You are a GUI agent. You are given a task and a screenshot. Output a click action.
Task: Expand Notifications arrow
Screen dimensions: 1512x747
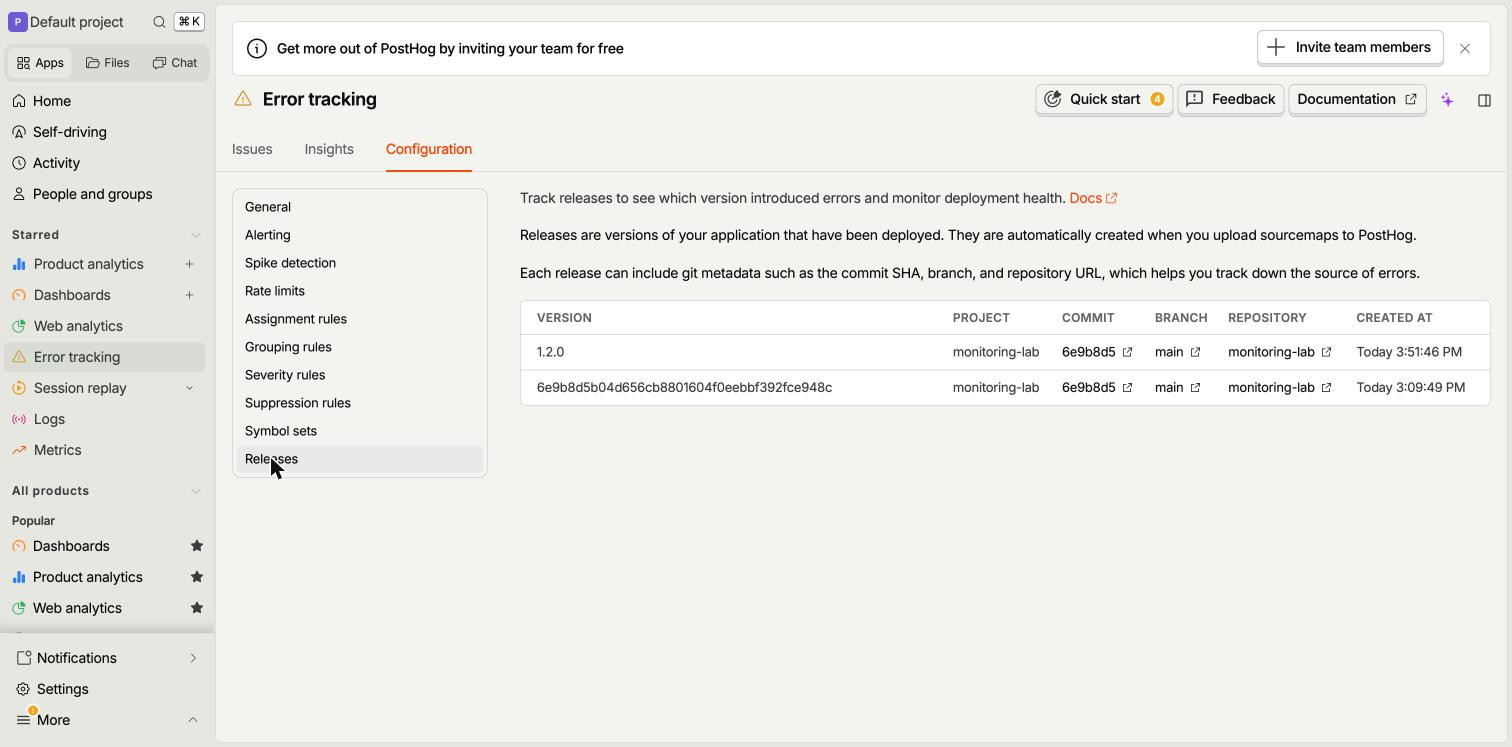[x=193, y=658]
